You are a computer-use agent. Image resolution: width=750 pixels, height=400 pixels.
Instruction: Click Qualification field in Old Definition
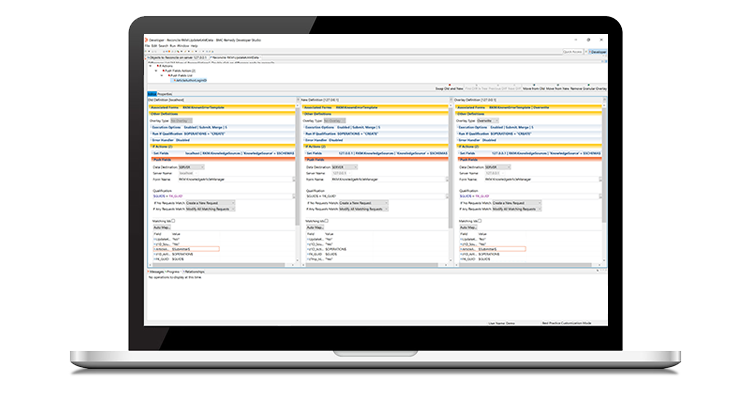[x=223, y=196]
